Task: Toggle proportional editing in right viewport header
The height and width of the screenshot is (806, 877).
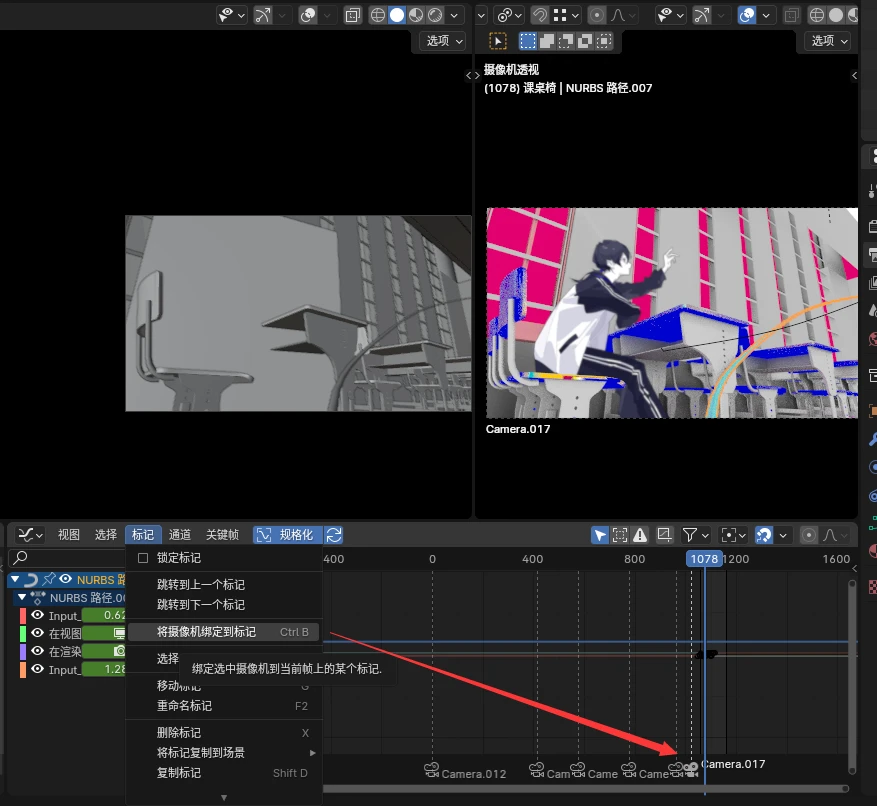Action: 597,15
